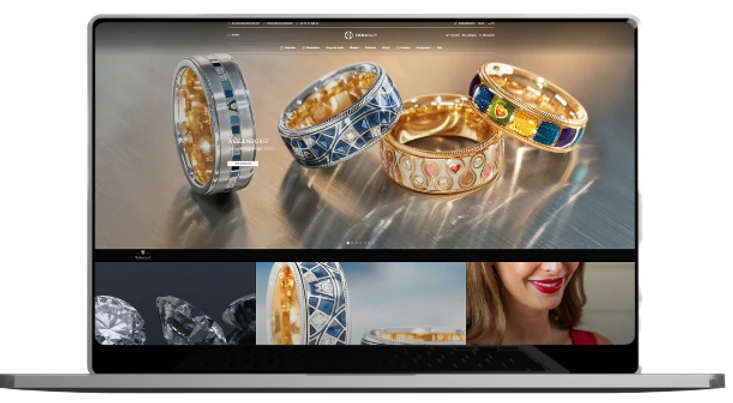
Task: Click the white button under the Wellendorff headline
Action: tap(242, 164)
